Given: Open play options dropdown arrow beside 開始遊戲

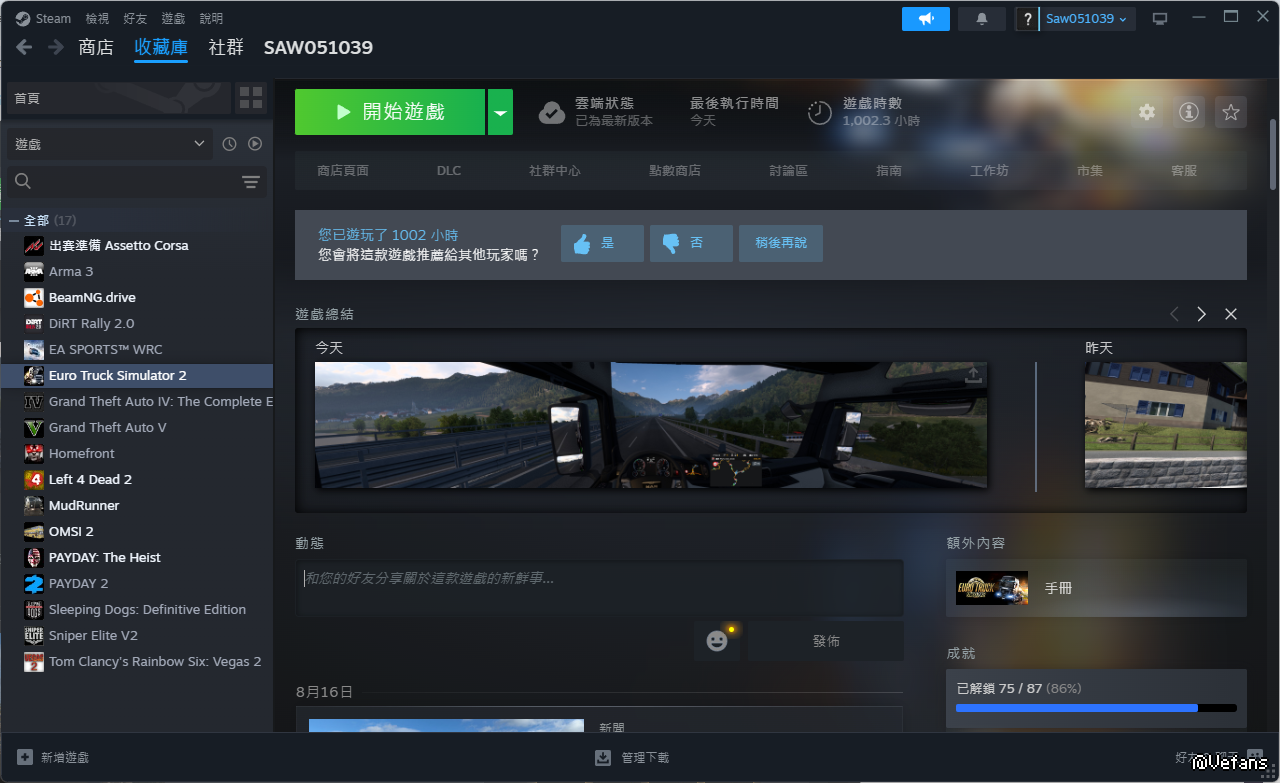Looking at the screenshot, I should (x=500, y=112).
